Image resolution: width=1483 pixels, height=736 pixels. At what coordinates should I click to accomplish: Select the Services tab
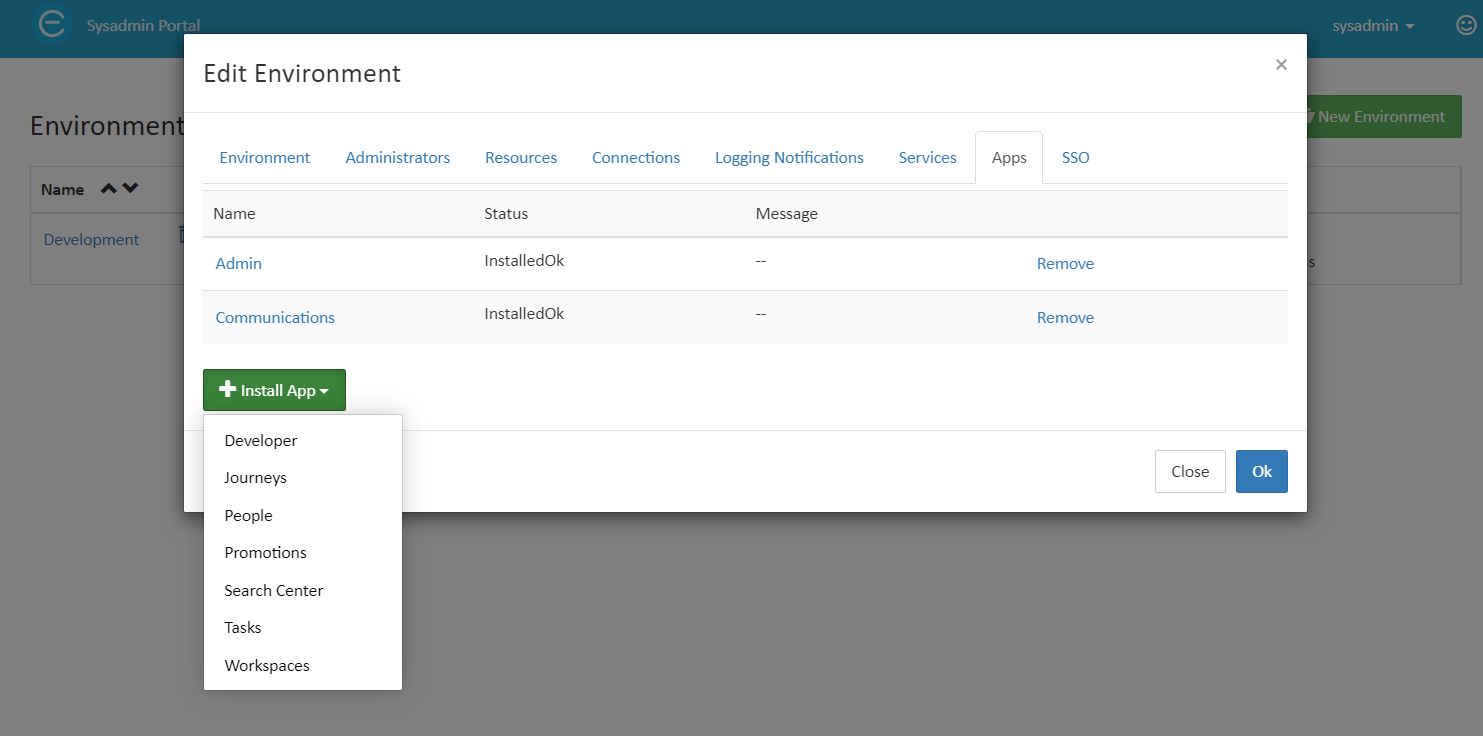928,158
